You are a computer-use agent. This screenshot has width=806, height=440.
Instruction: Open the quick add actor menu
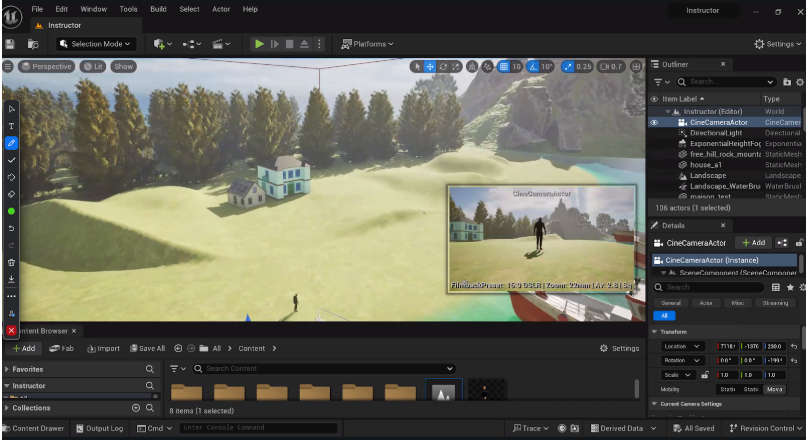(x=162, y=44)
